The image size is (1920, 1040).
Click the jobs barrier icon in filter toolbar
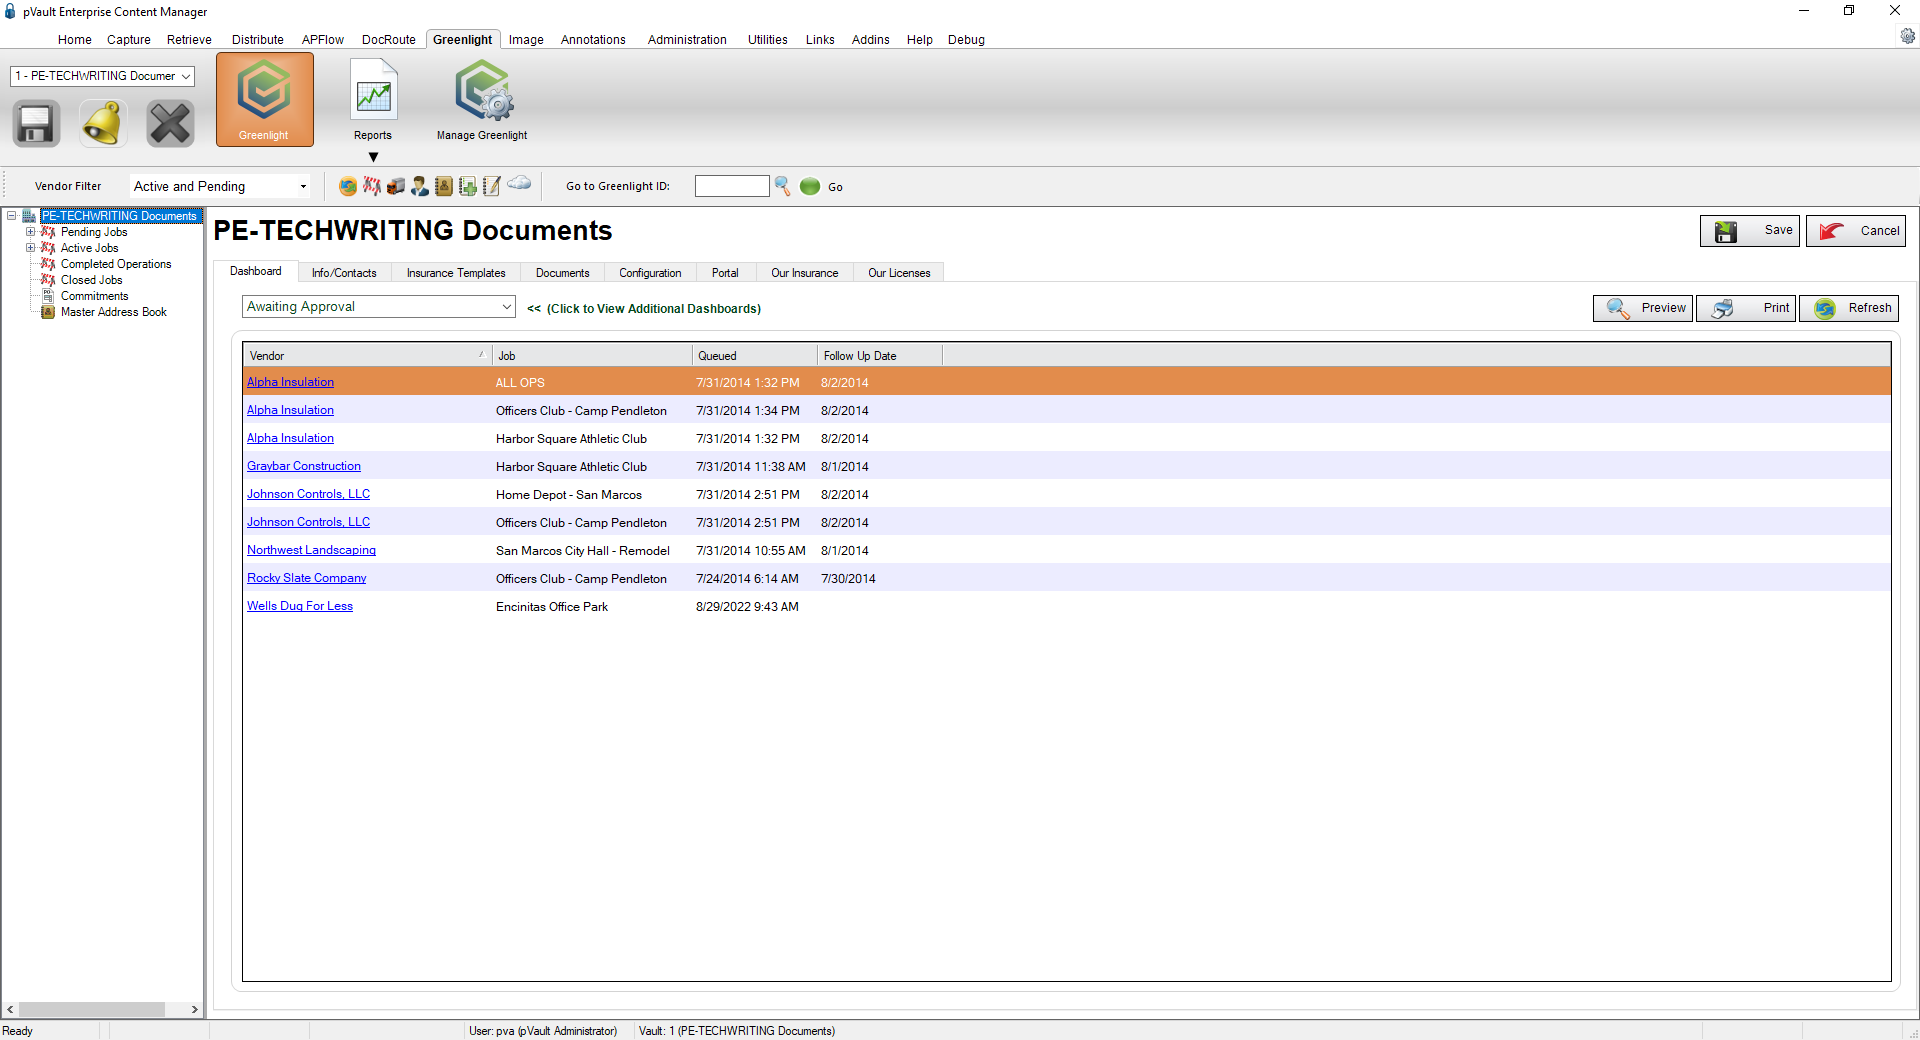[x=372, y=186]
